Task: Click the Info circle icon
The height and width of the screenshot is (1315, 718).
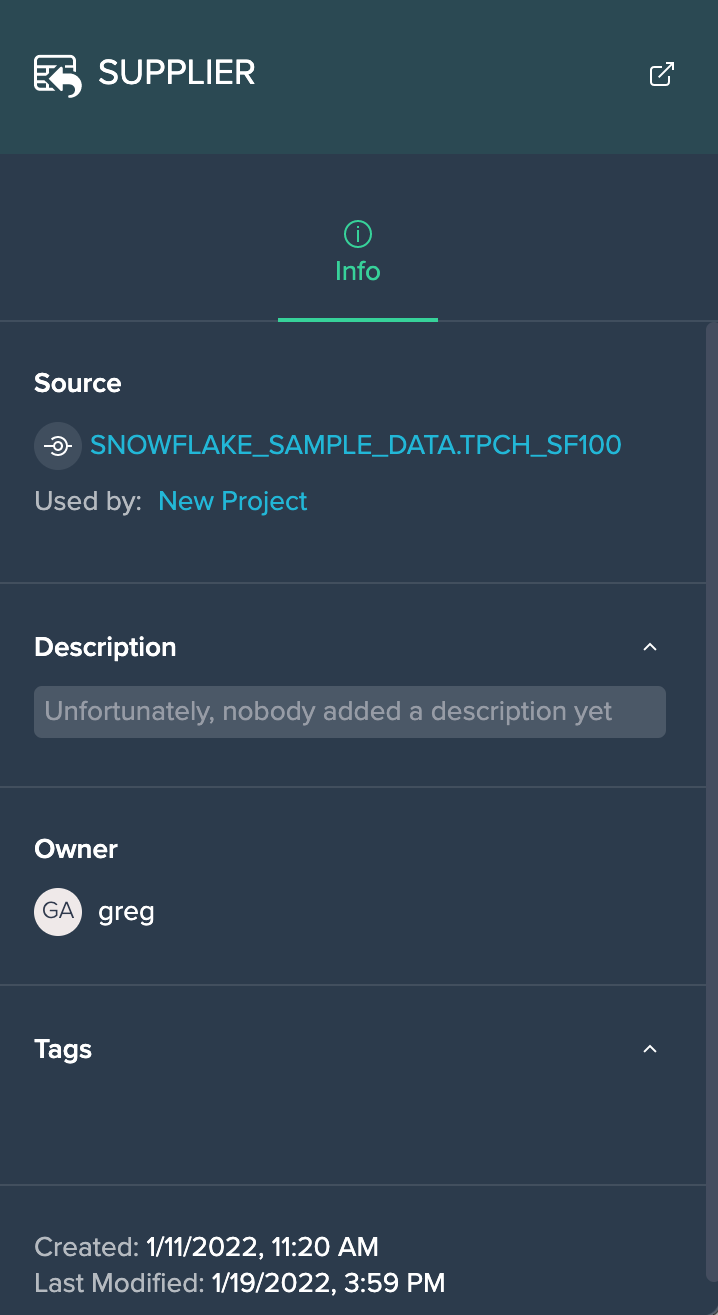Action: coord(357,234)
